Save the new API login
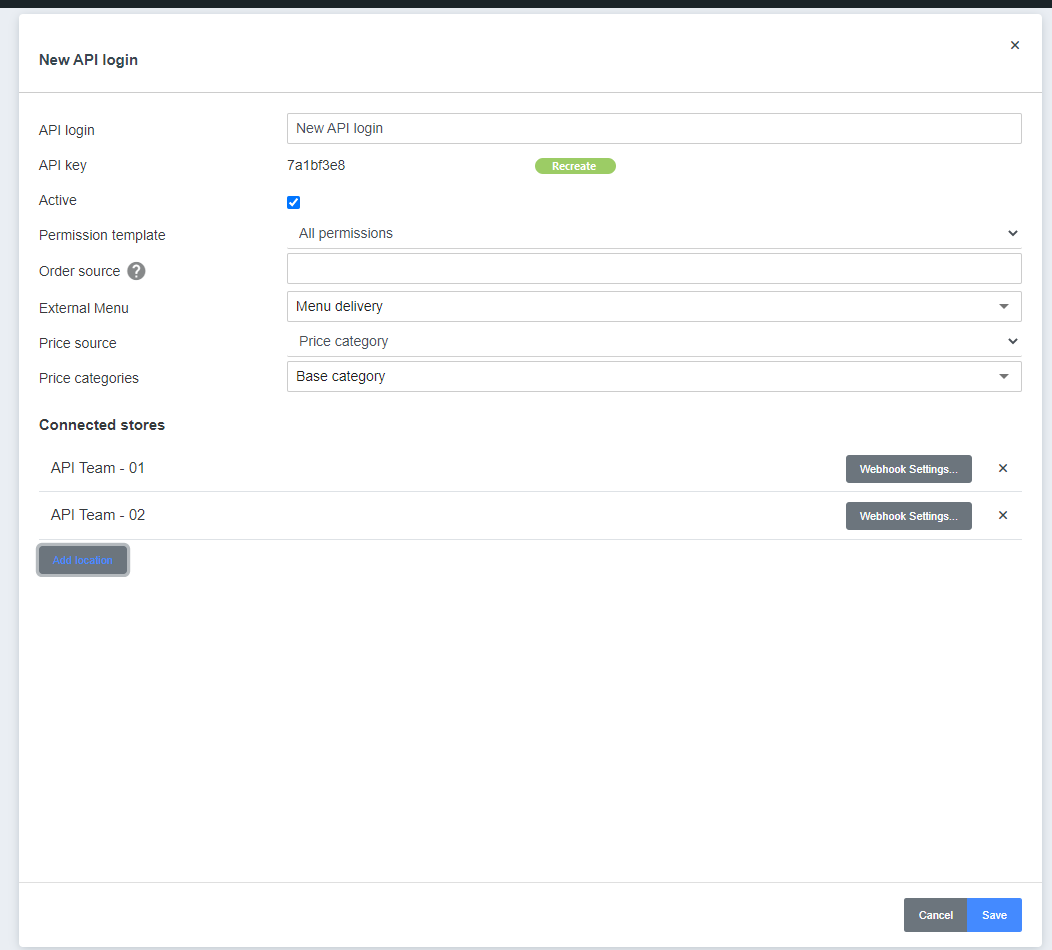 click(994, 915)
